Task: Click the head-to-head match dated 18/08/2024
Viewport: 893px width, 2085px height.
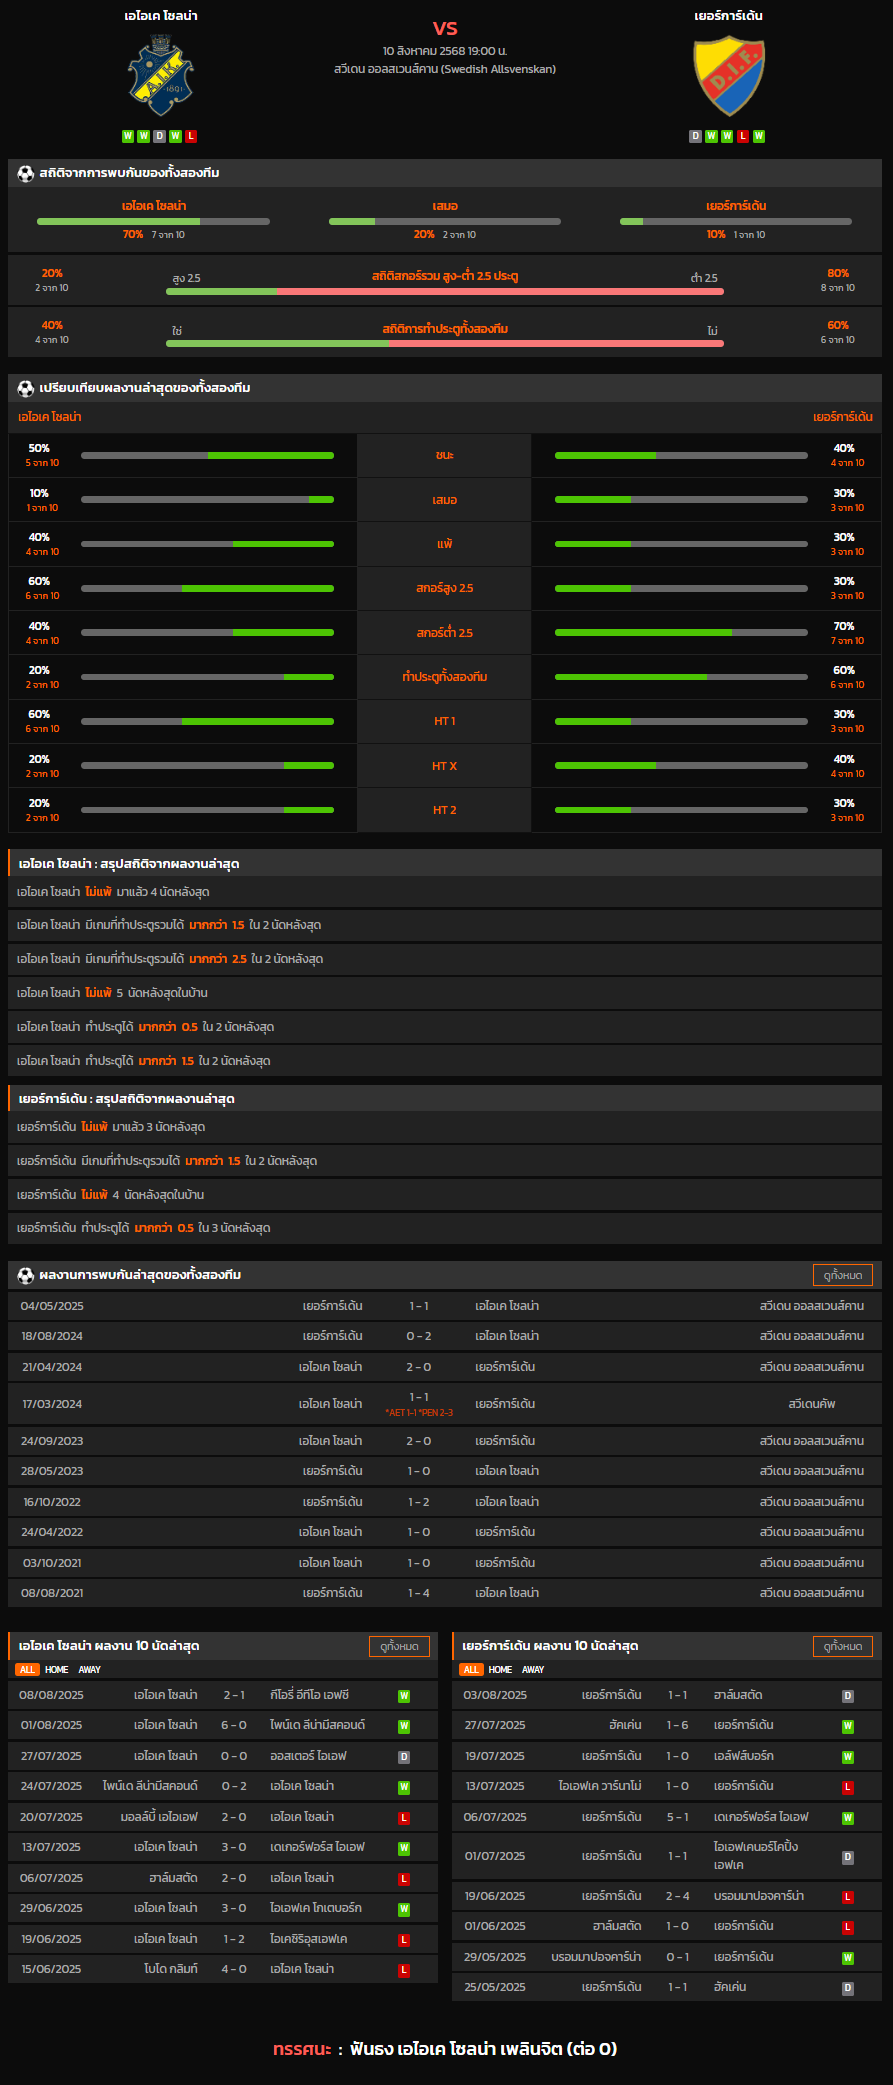Action: (x=445, y=1336)
